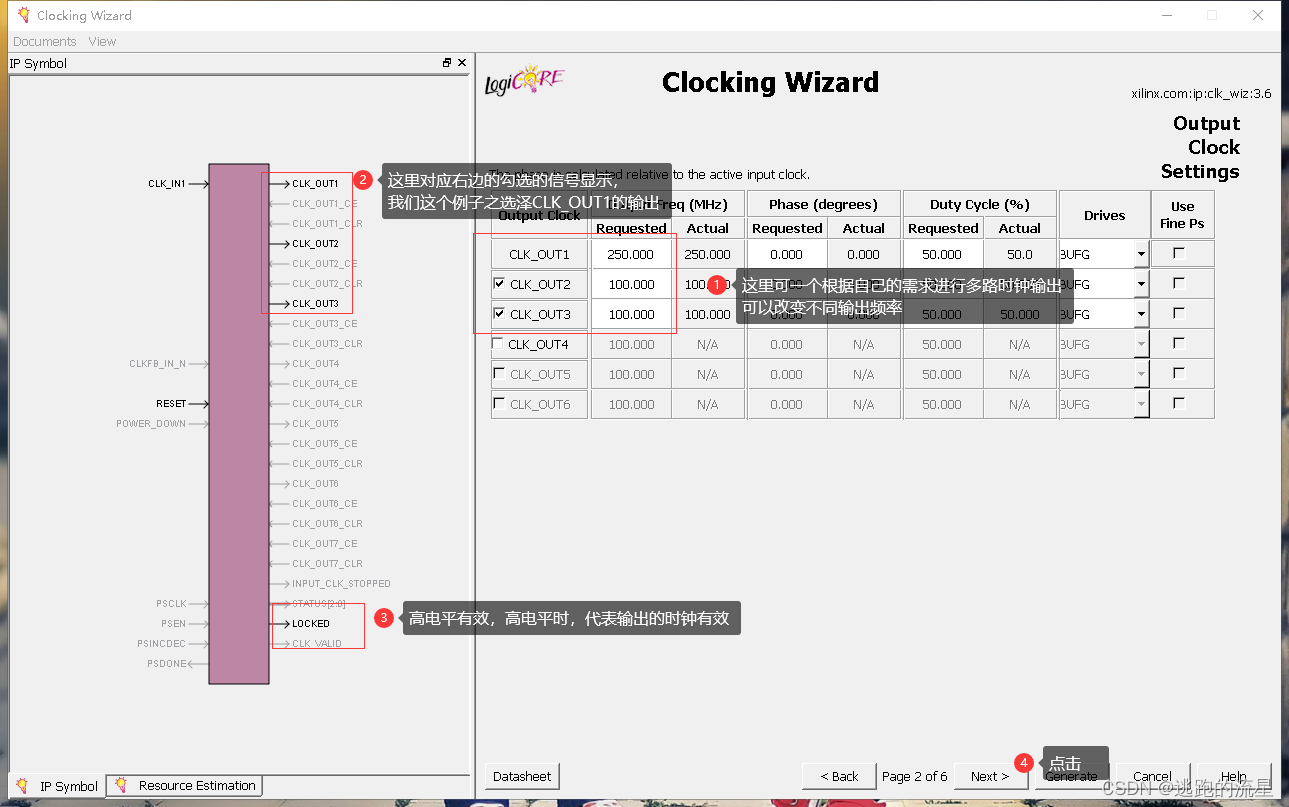Click the Cancel button

click(1152, 776)
